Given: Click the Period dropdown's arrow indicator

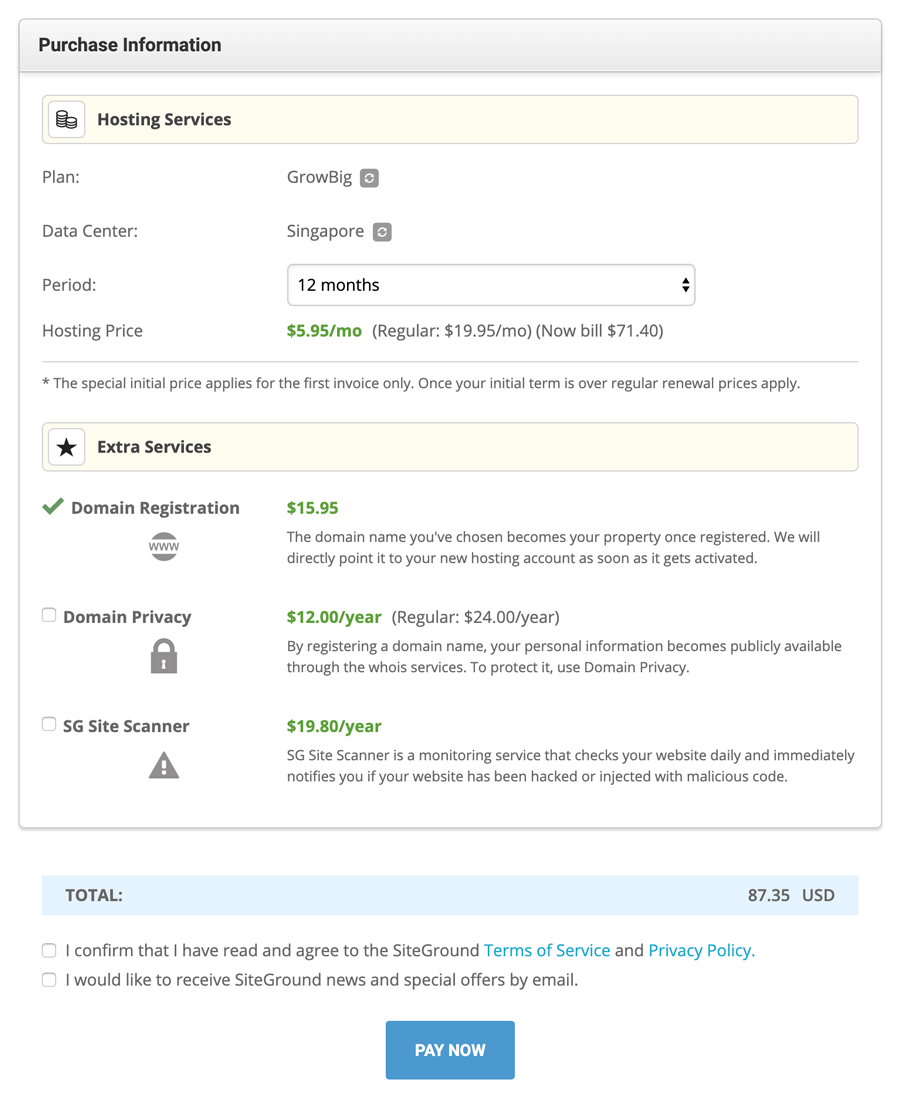Looking at the screenshot, I should pyautogui.click(x=685, y=285).
